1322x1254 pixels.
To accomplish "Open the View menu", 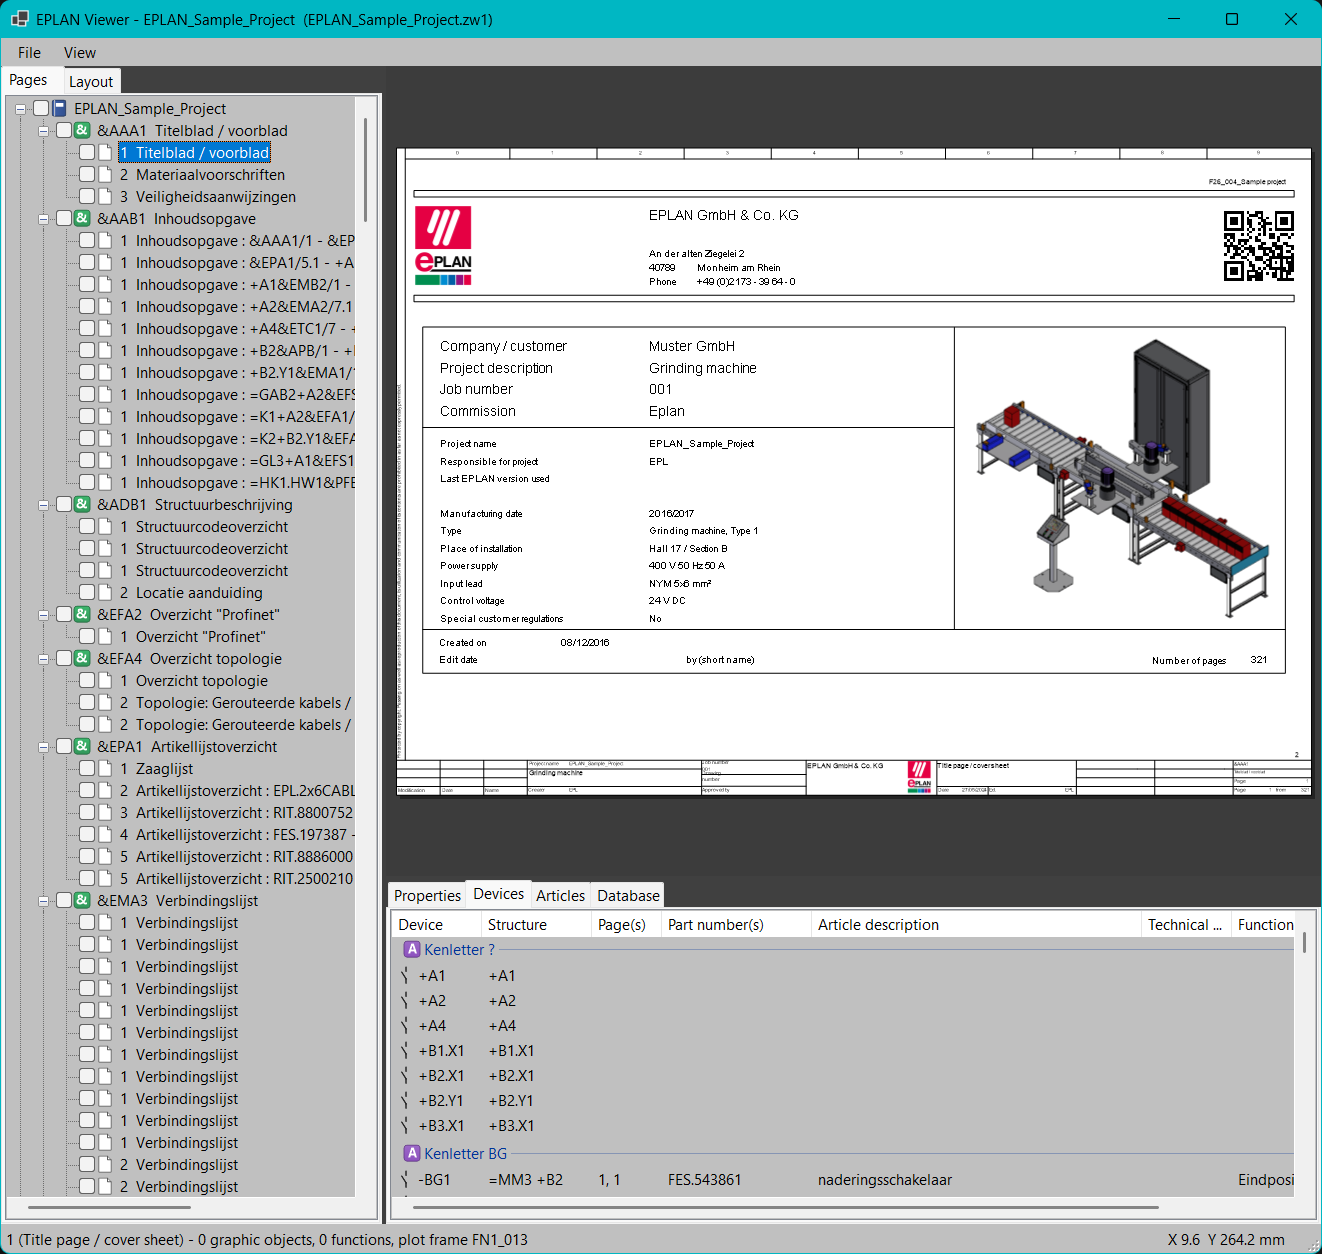I will pos(80,53).
